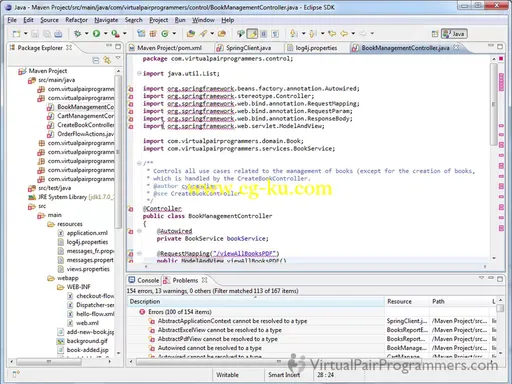This screenshot has height=384, width=512.
Task: Click the Run External Tools icon
Action: pyautogui.click(x=115, y=33)
